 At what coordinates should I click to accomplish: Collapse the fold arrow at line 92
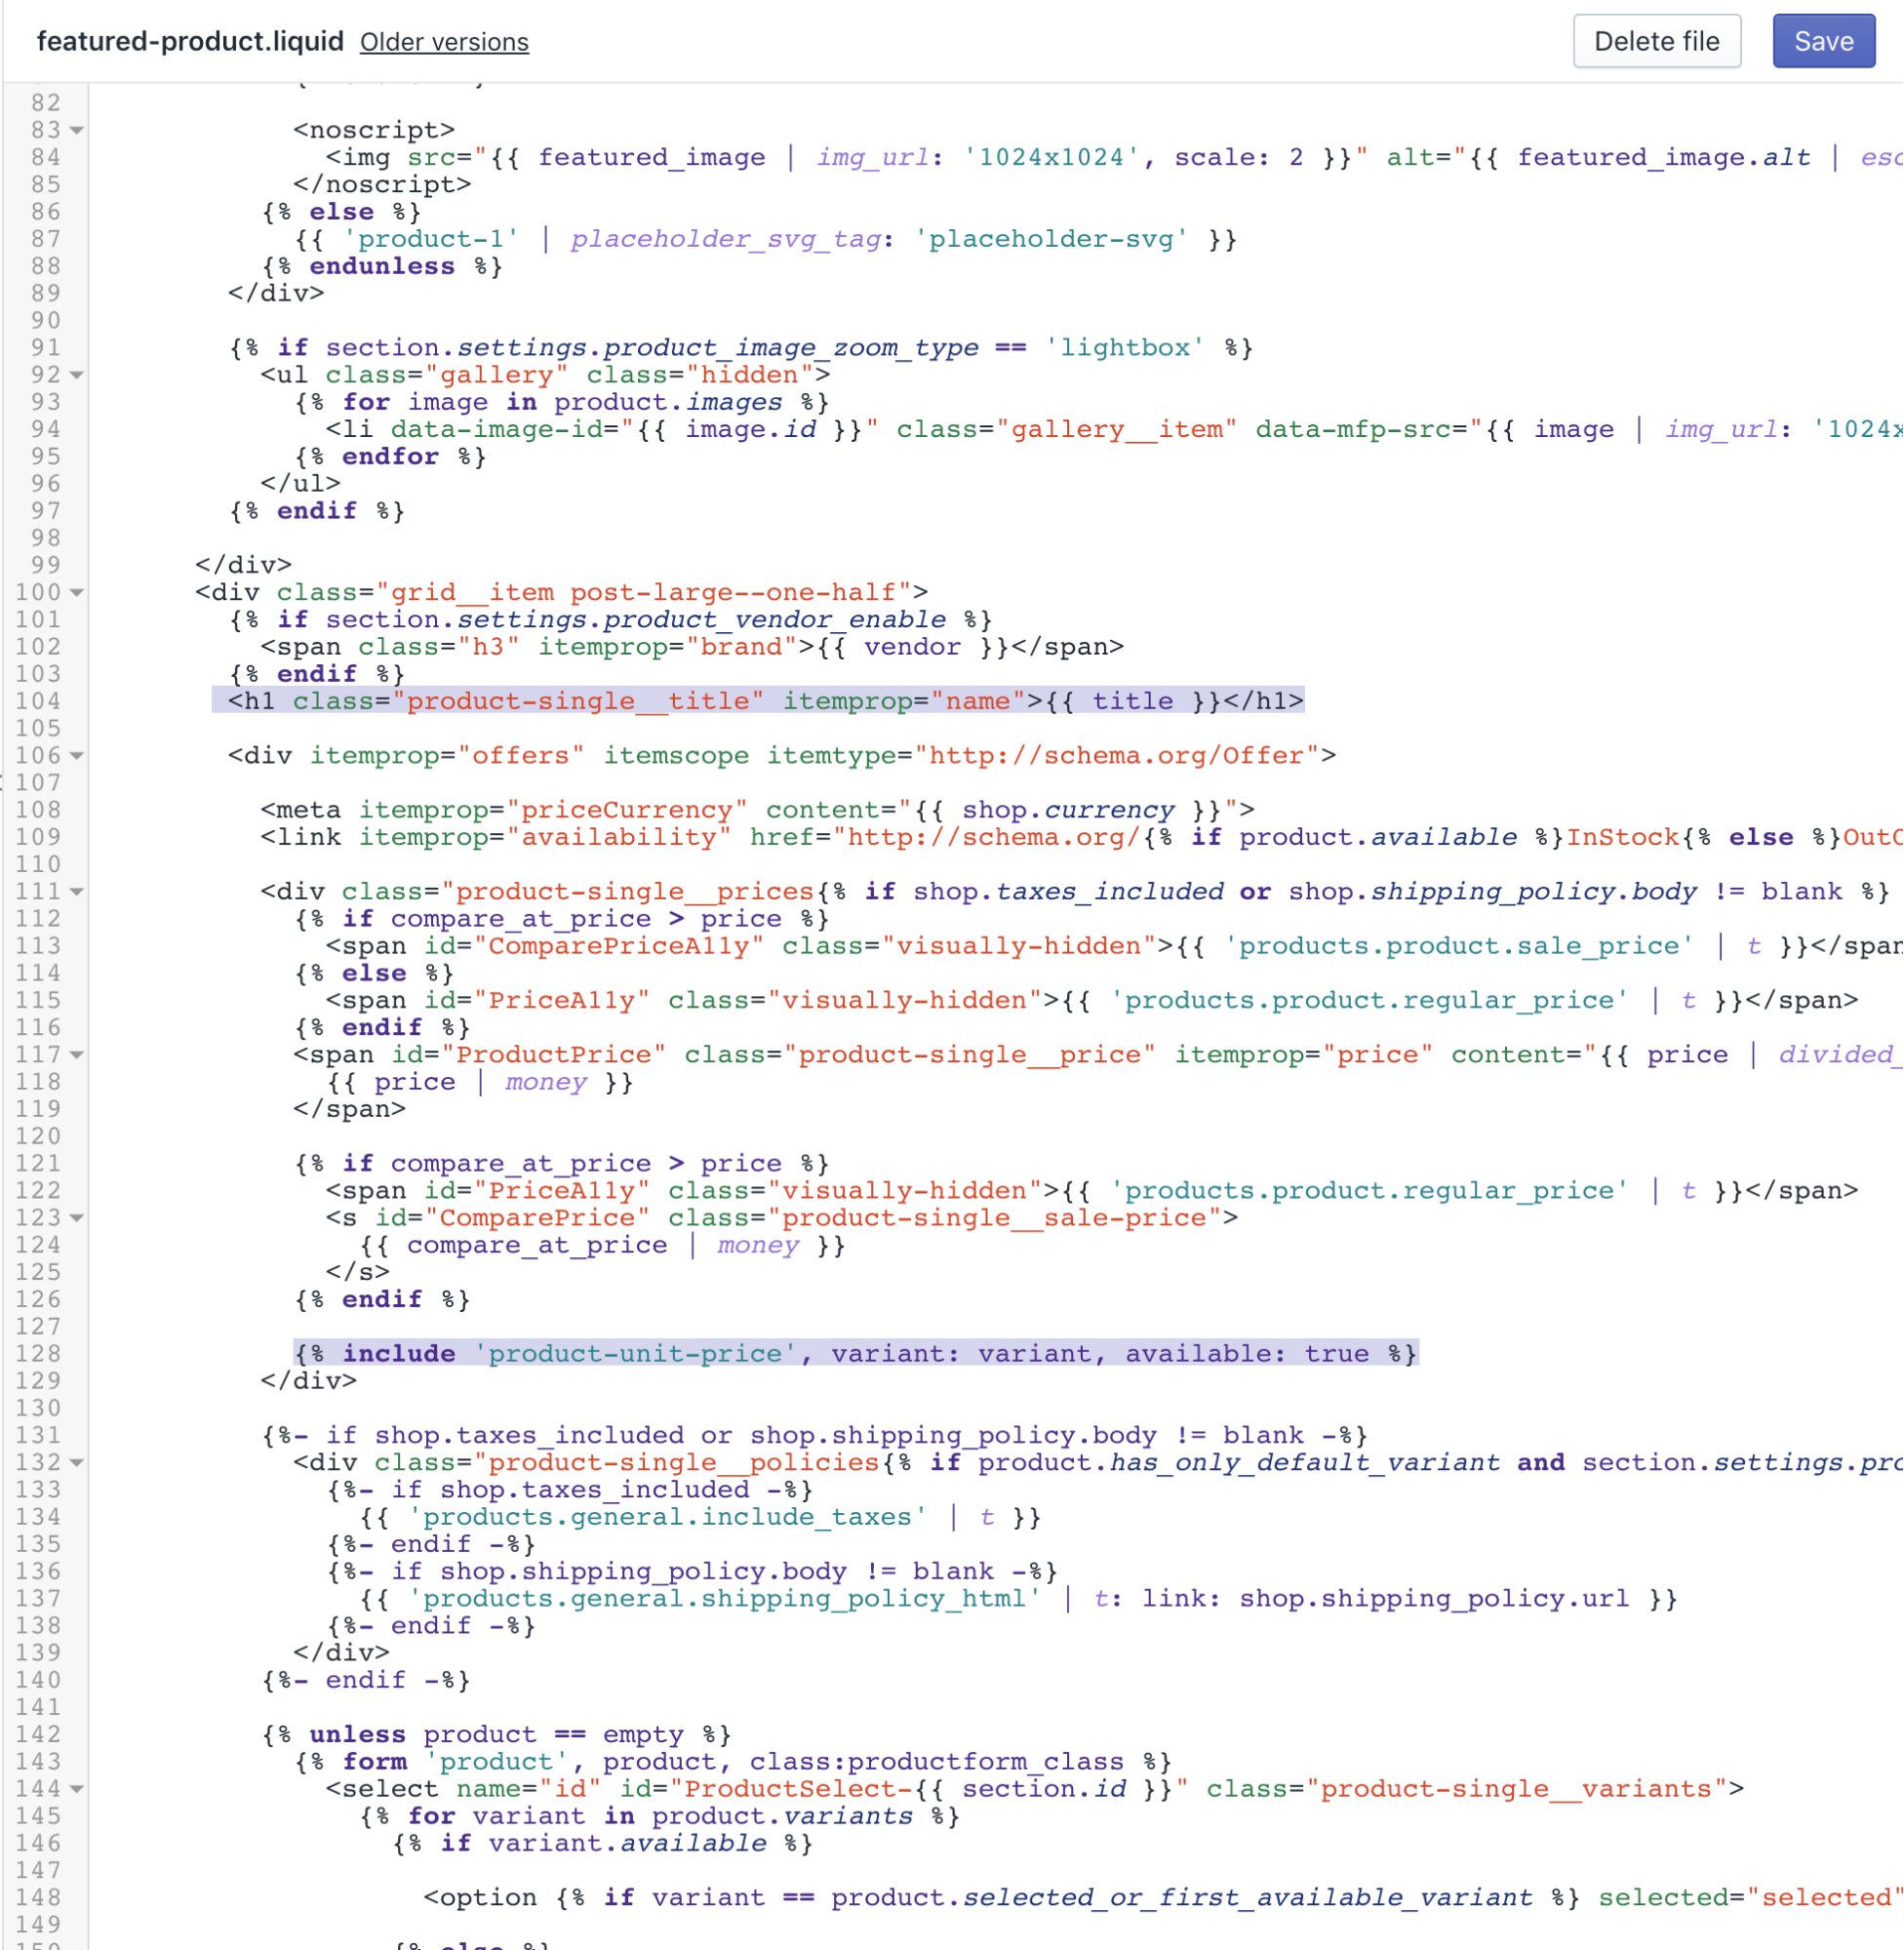76,375
